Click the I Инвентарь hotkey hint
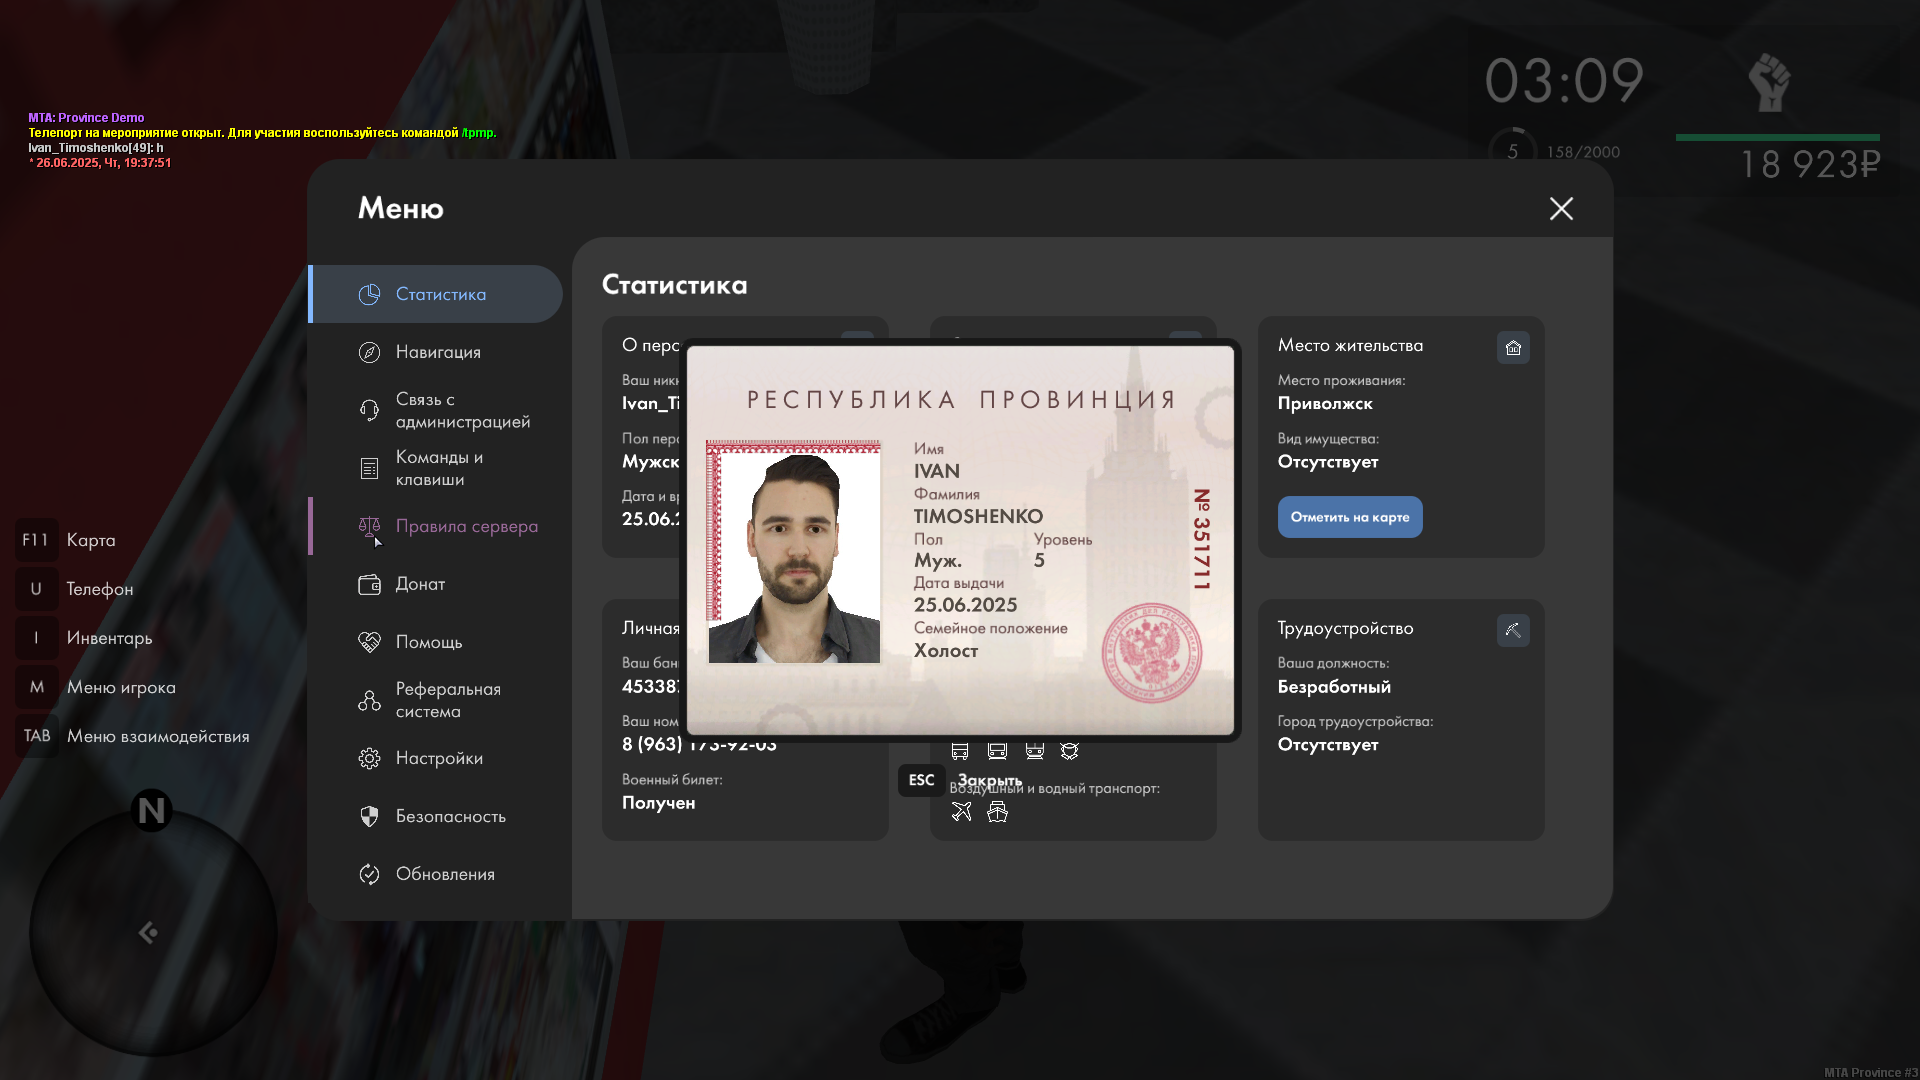This screenshot has width=1920, height=1080. tap(84, 638)
